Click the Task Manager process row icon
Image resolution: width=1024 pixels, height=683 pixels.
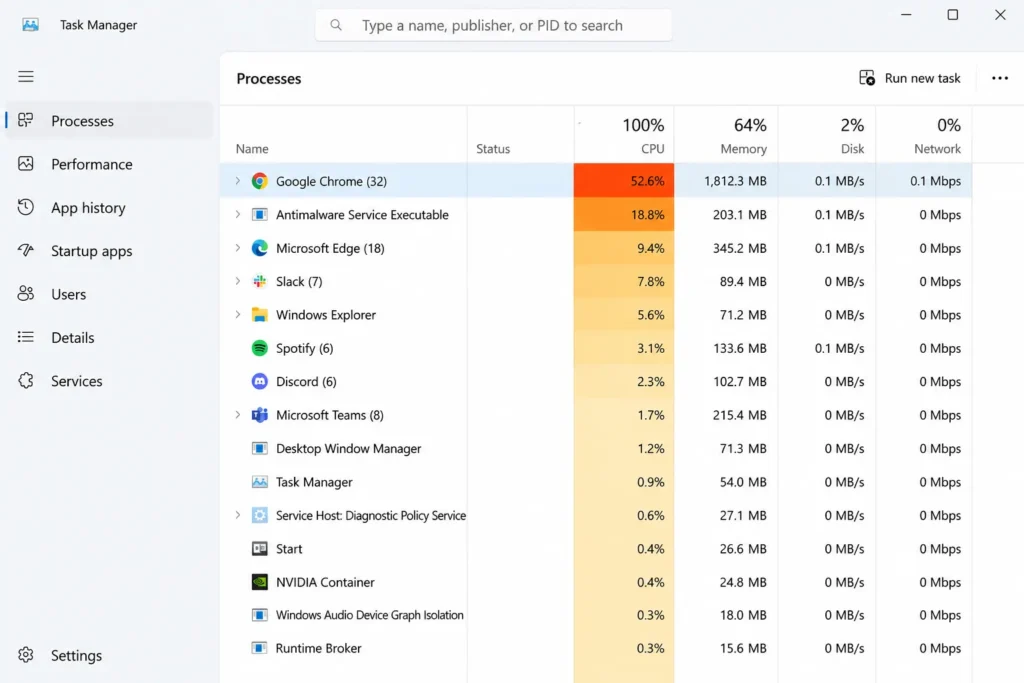tap(259, 482)
